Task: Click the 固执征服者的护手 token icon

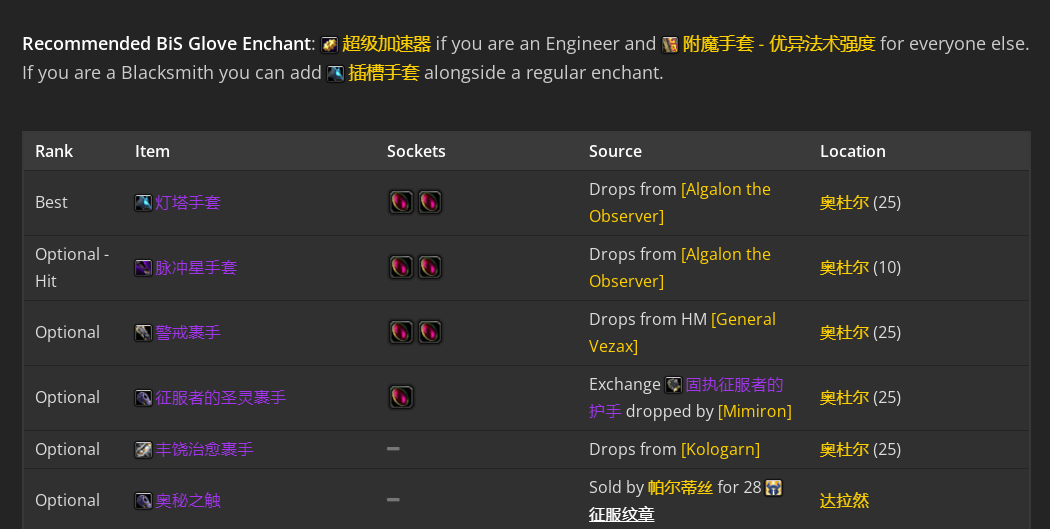Action: 674,385
